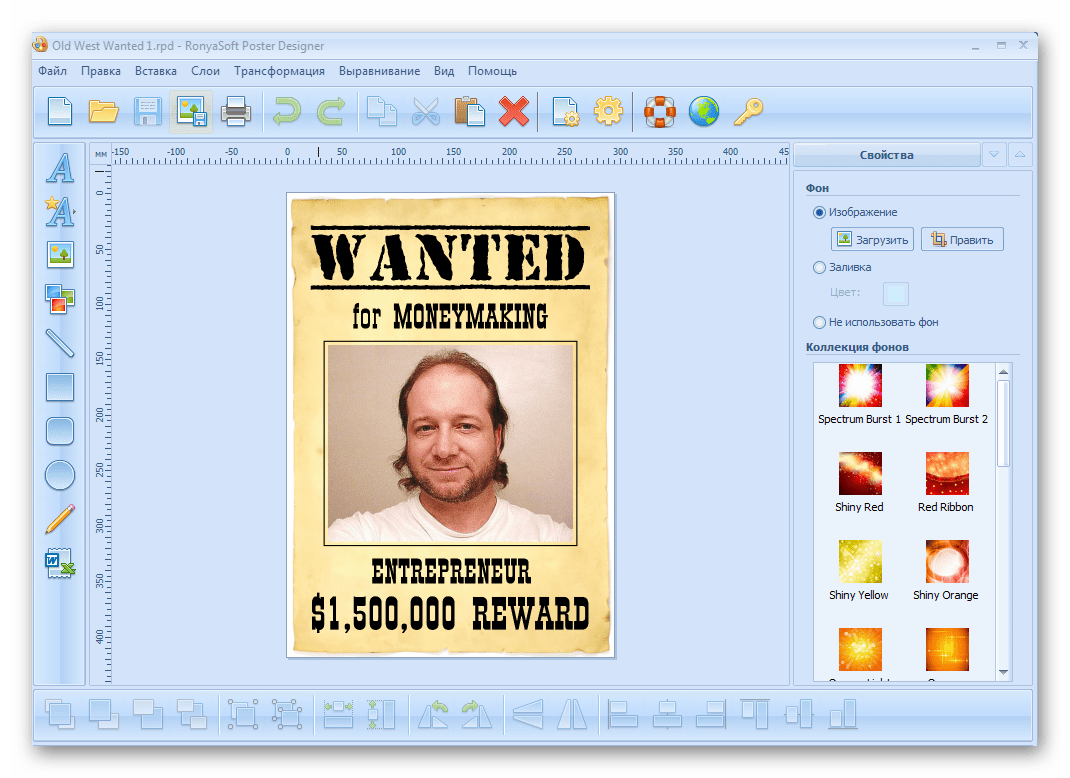Click the Цвет color swatch

896,294
